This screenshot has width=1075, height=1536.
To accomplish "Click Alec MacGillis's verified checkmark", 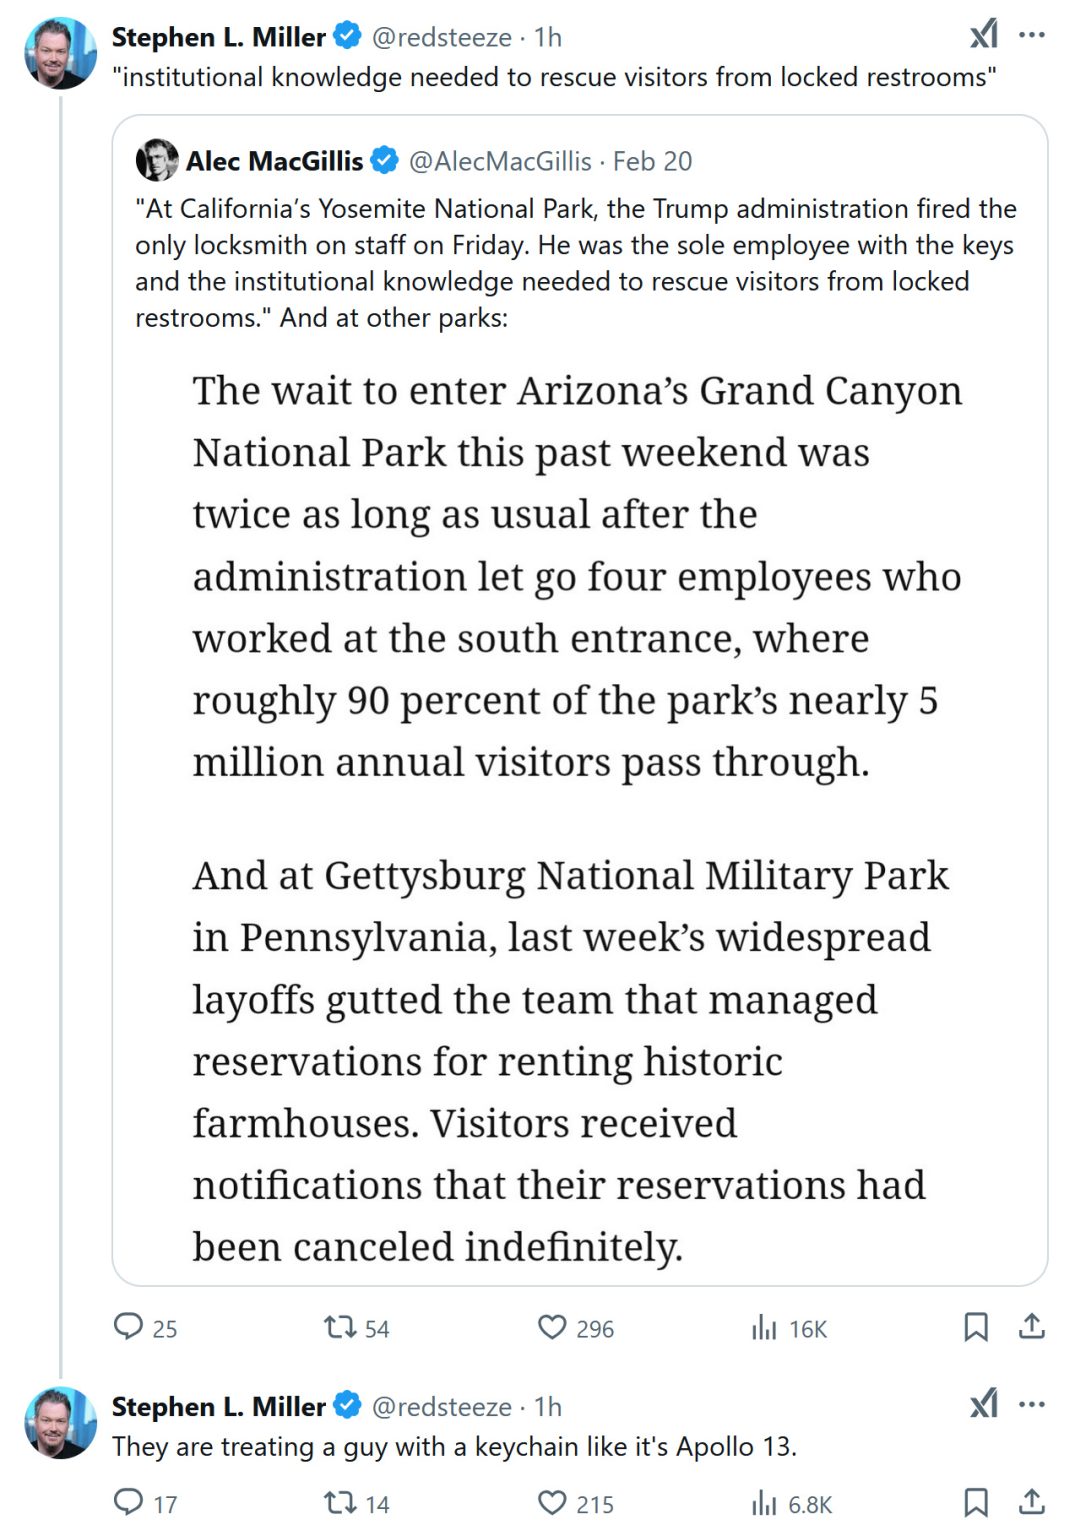I will [x=384, y=160].
